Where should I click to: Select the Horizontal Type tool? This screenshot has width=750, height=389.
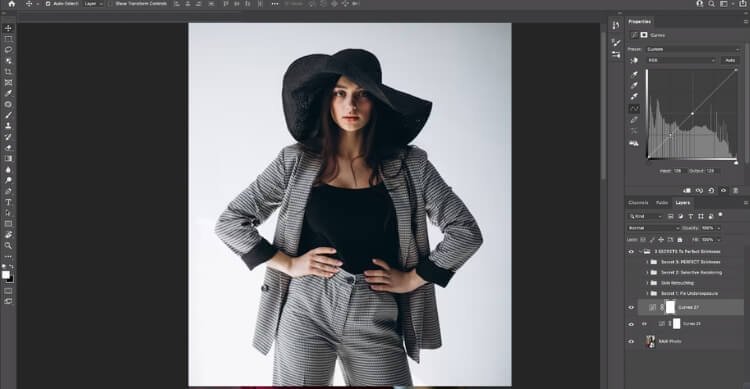coord(8,202)
